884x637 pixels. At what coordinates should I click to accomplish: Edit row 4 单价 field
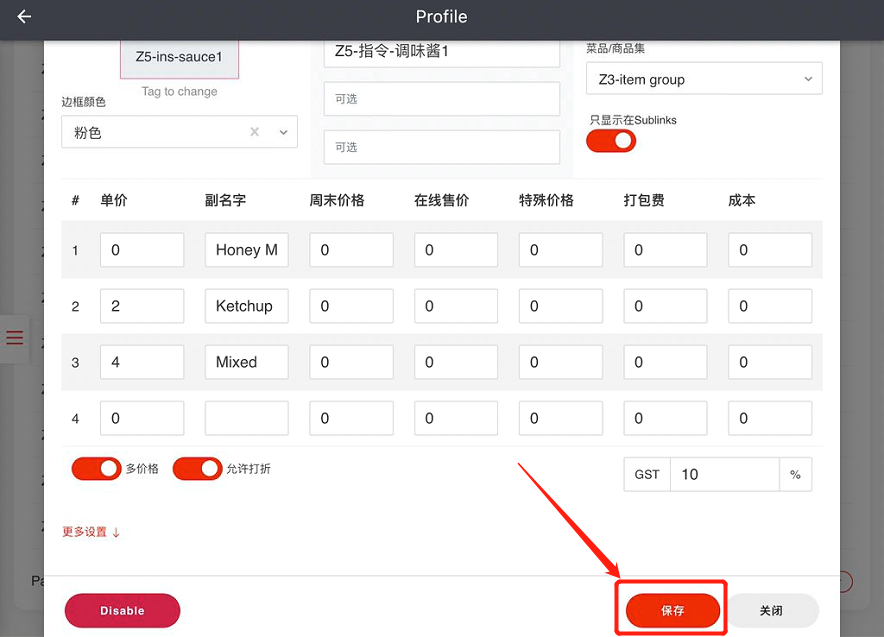click(142, 418)
